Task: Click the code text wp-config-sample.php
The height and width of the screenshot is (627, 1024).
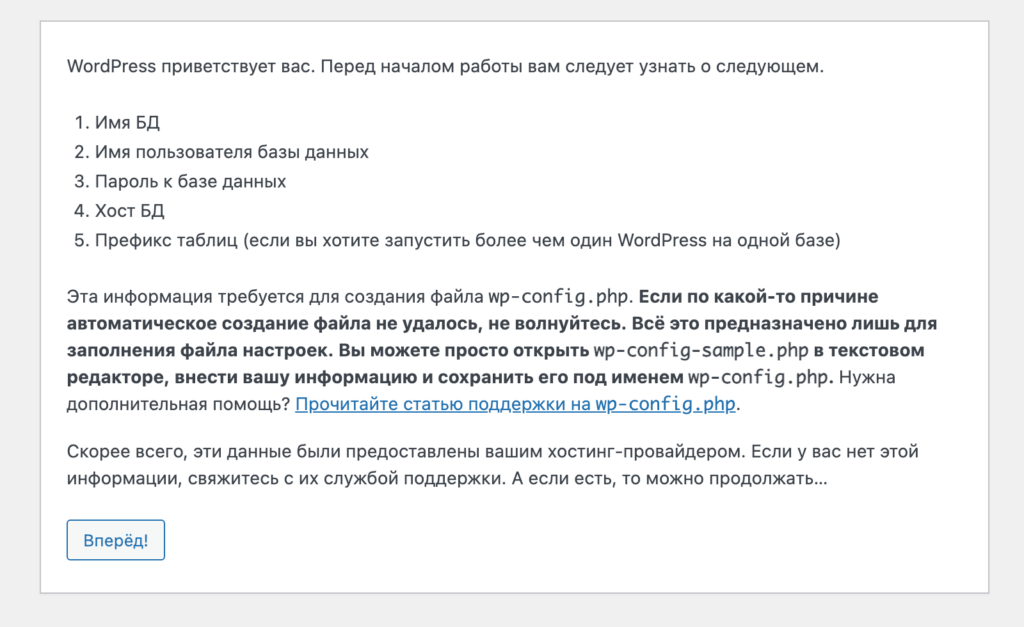Action: pyautogui.click(x=701, y=351)
